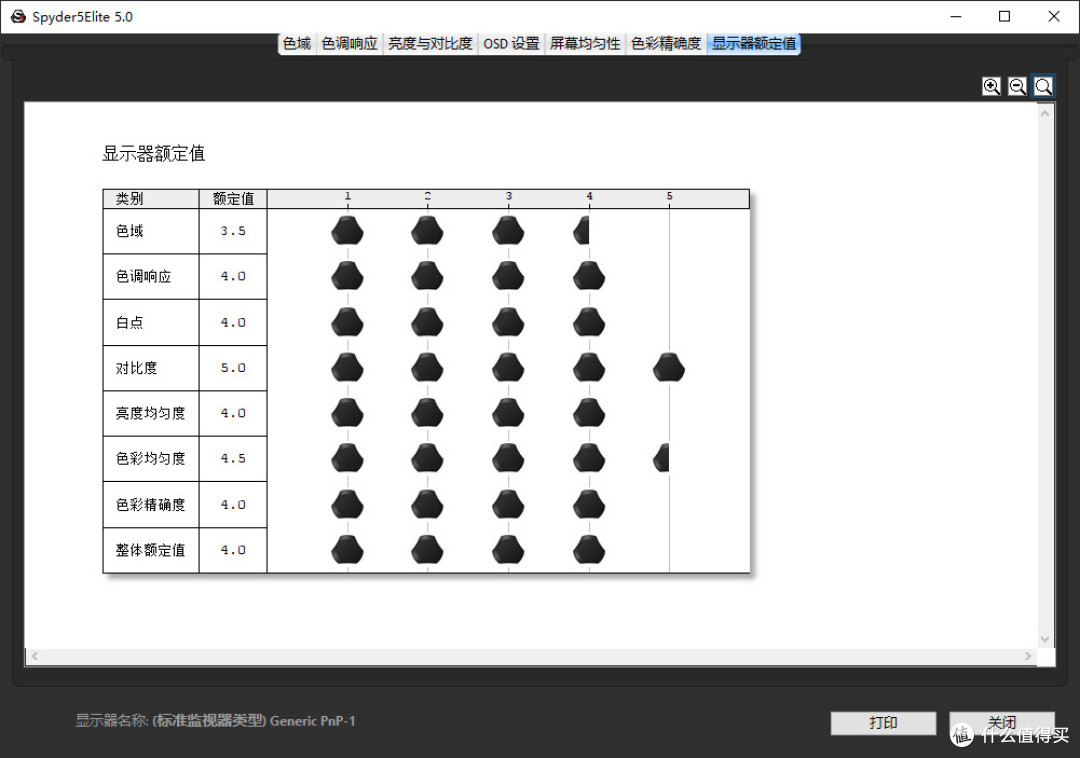The height and width of the screenshot is (758, 1080).
Task: Switch to the 色域 tab
Action: (297, 43)
